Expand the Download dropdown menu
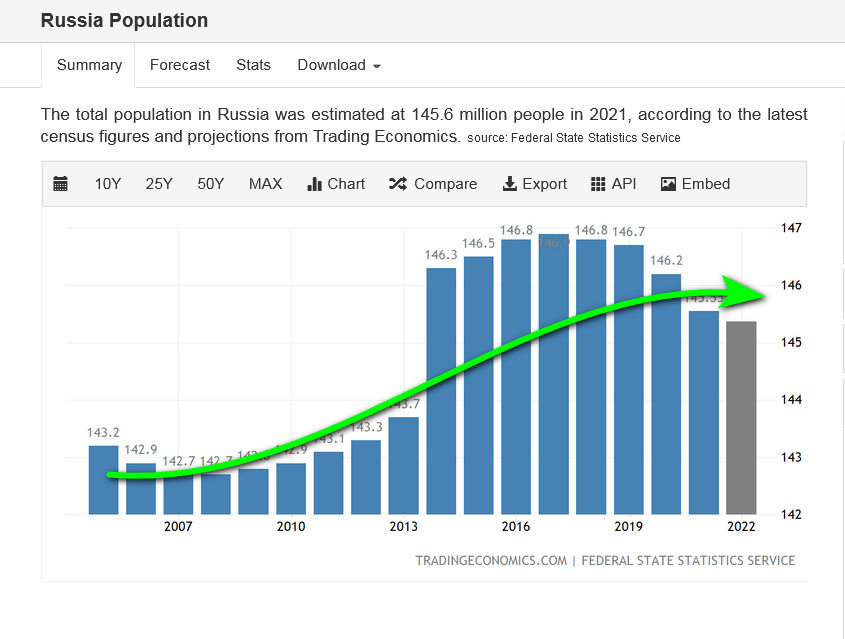Viewport: 845px width, 639px height. pyautogui.click(x=339, y=65)
